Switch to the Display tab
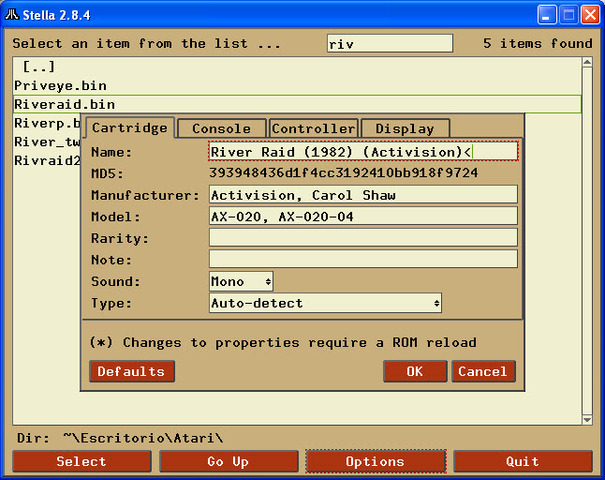Image resolution: width=605 pixels, height=480 pixels. (x=405, y=128)
